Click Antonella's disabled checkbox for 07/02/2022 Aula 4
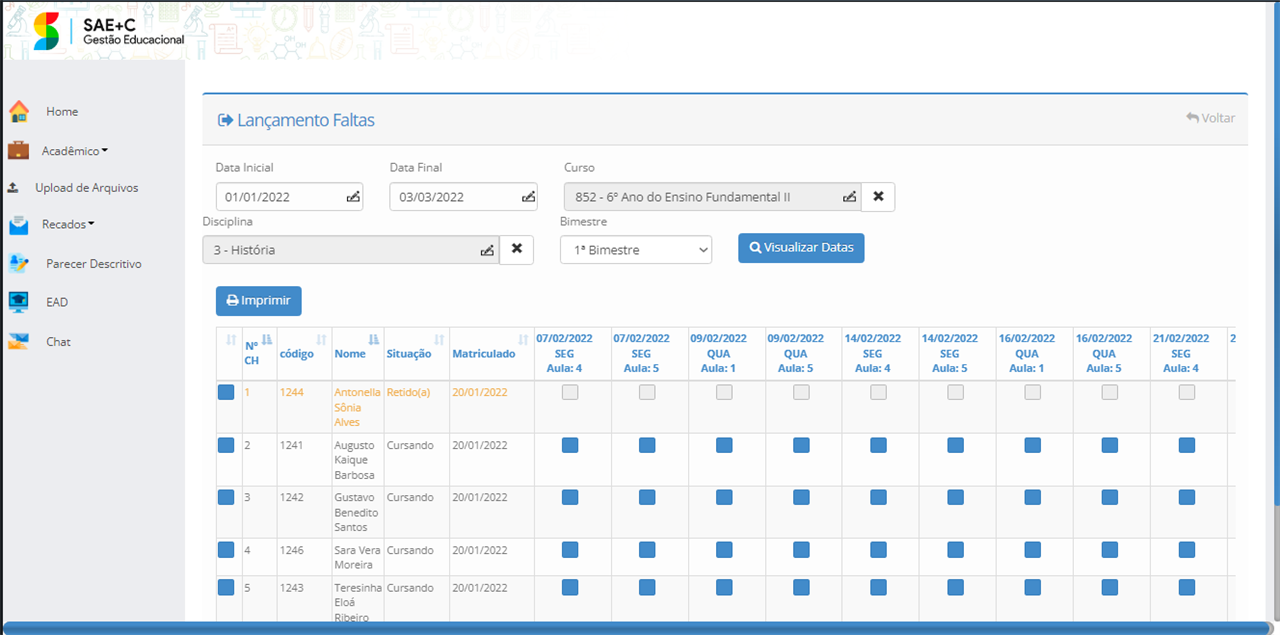This screenshot has height=635, width=1280. (570, 393)
